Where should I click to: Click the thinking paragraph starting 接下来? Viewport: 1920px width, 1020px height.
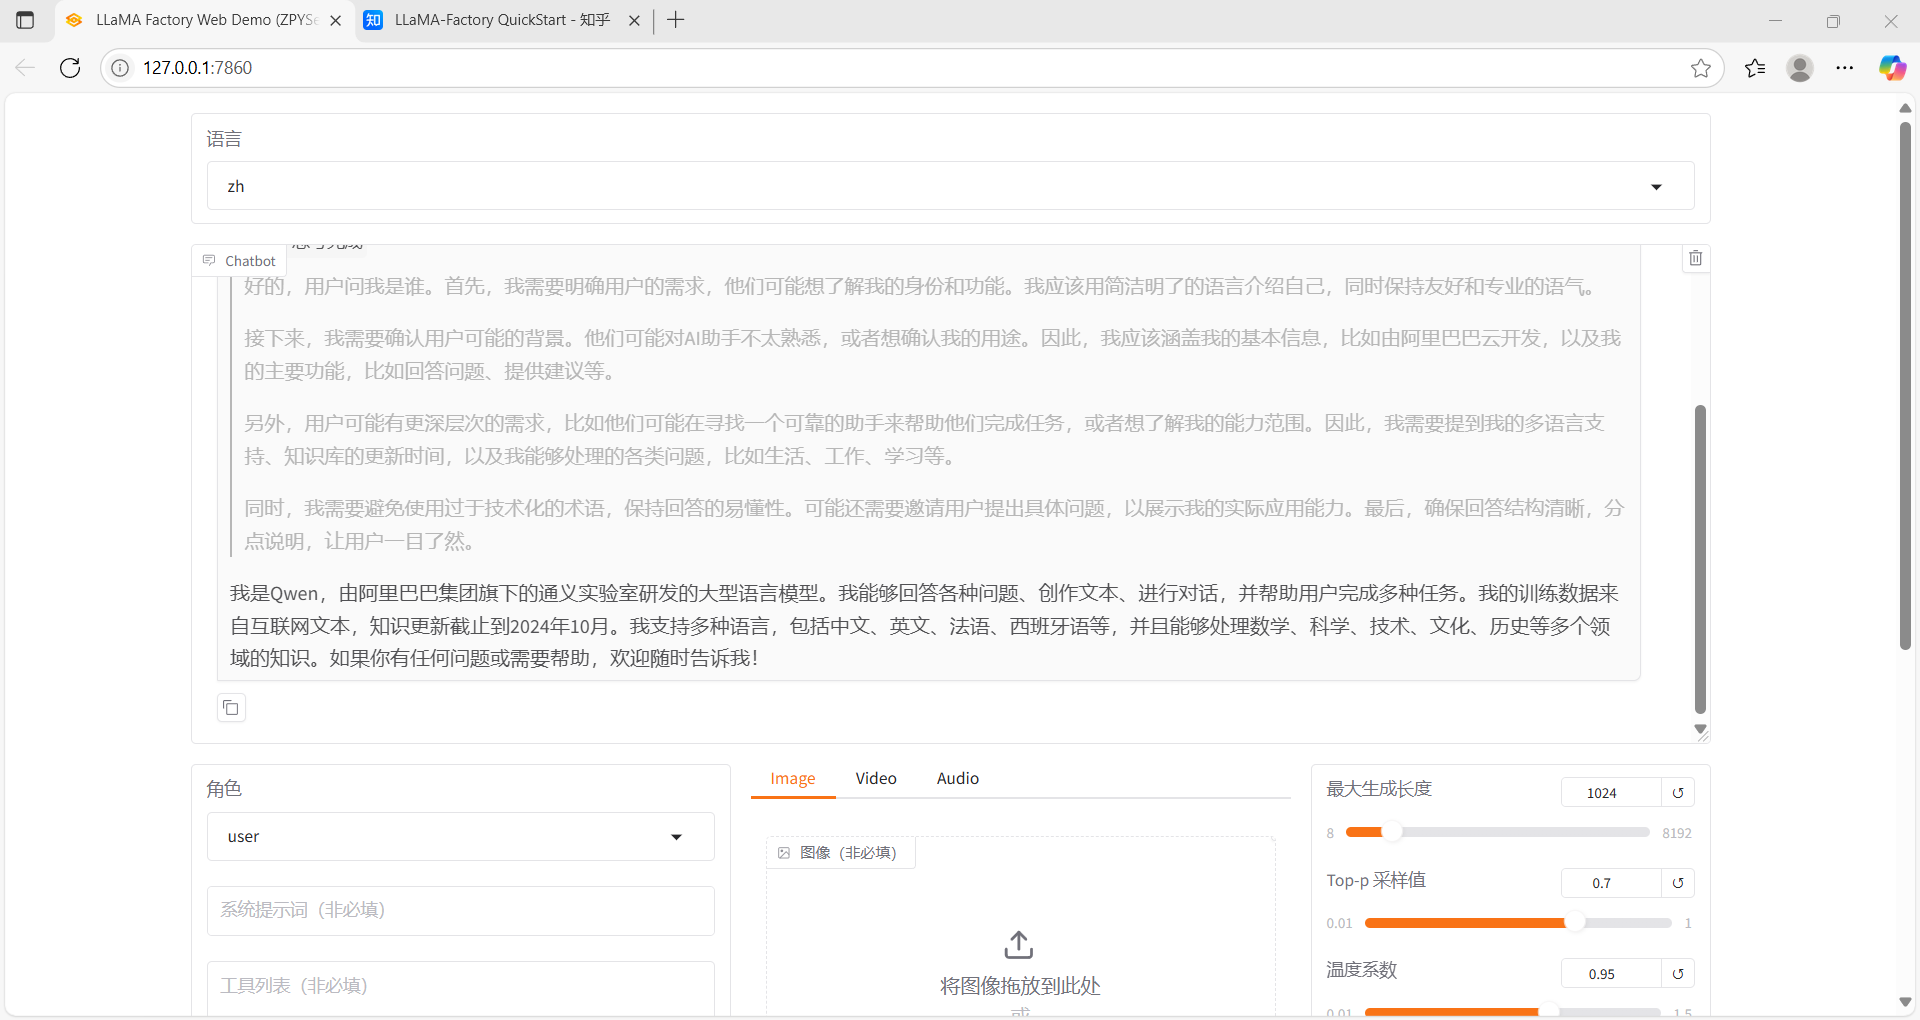(932, 355)
